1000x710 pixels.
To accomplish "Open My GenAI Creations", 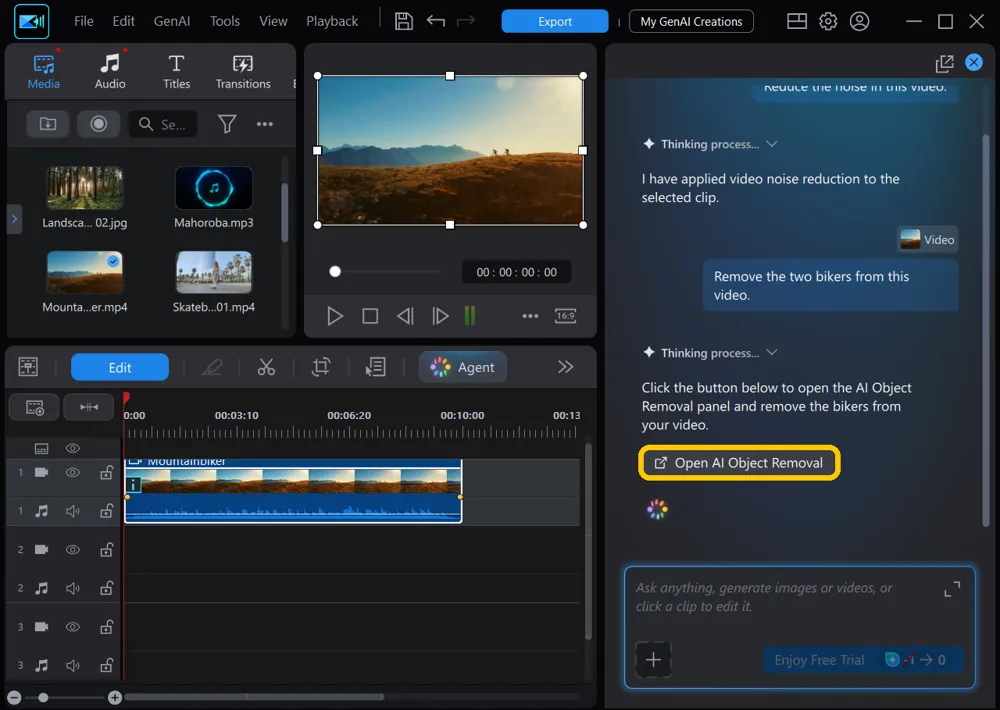I will pos(691,21).
